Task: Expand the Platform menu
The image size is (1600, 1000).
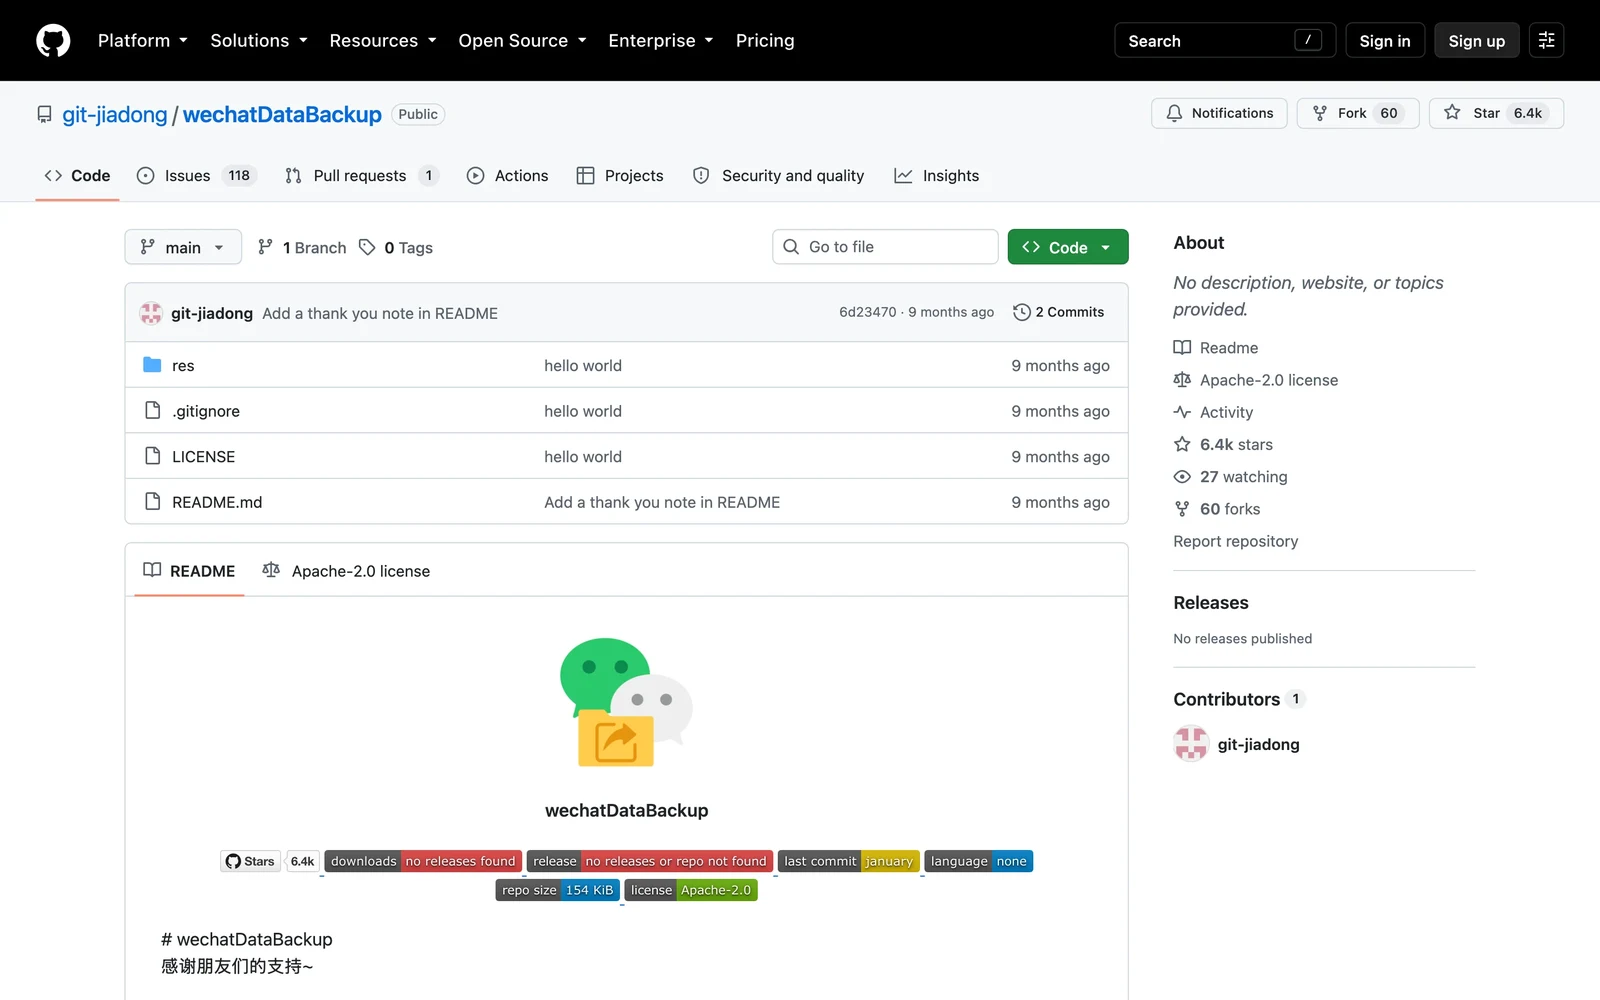Action: coord(143,41)
